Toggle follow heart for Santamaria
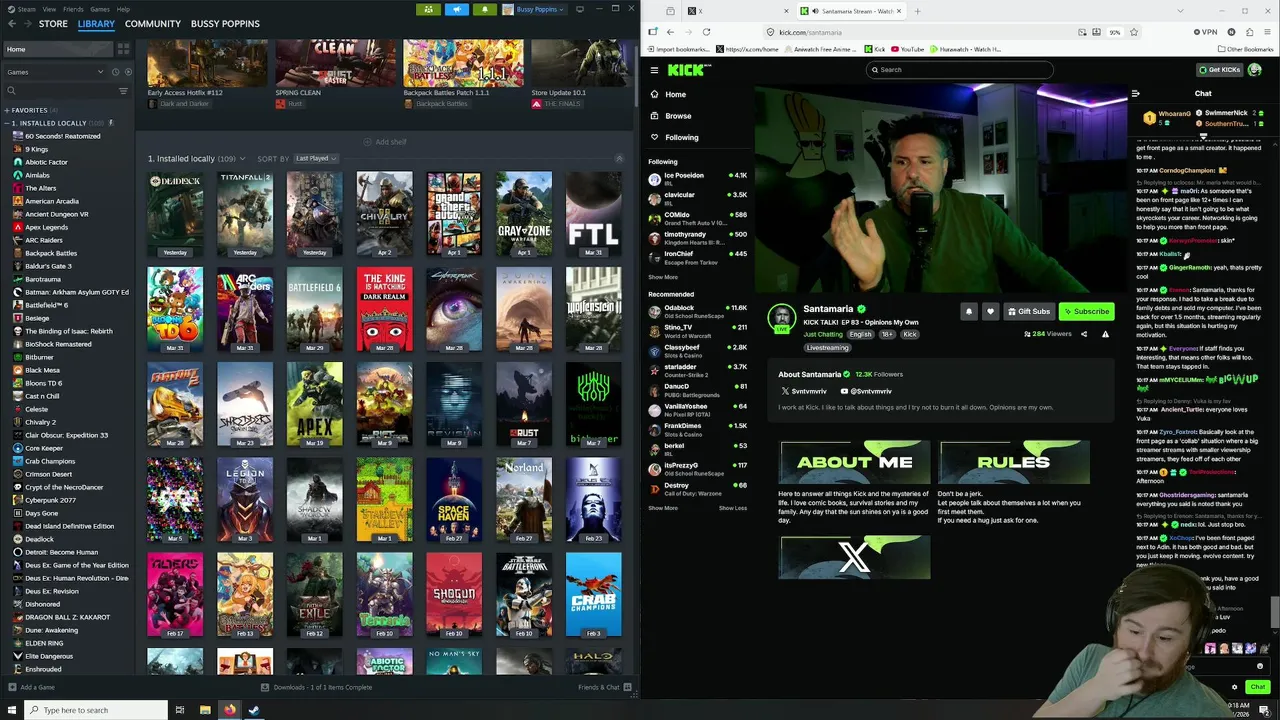The height and width of the screenshot is (720, 1280). click(990, 311)
